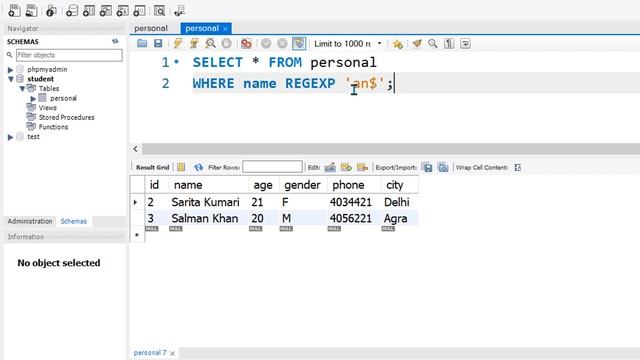Edit current row icon in result toolbar
This screenshot has width=640, height=360.
330,167
